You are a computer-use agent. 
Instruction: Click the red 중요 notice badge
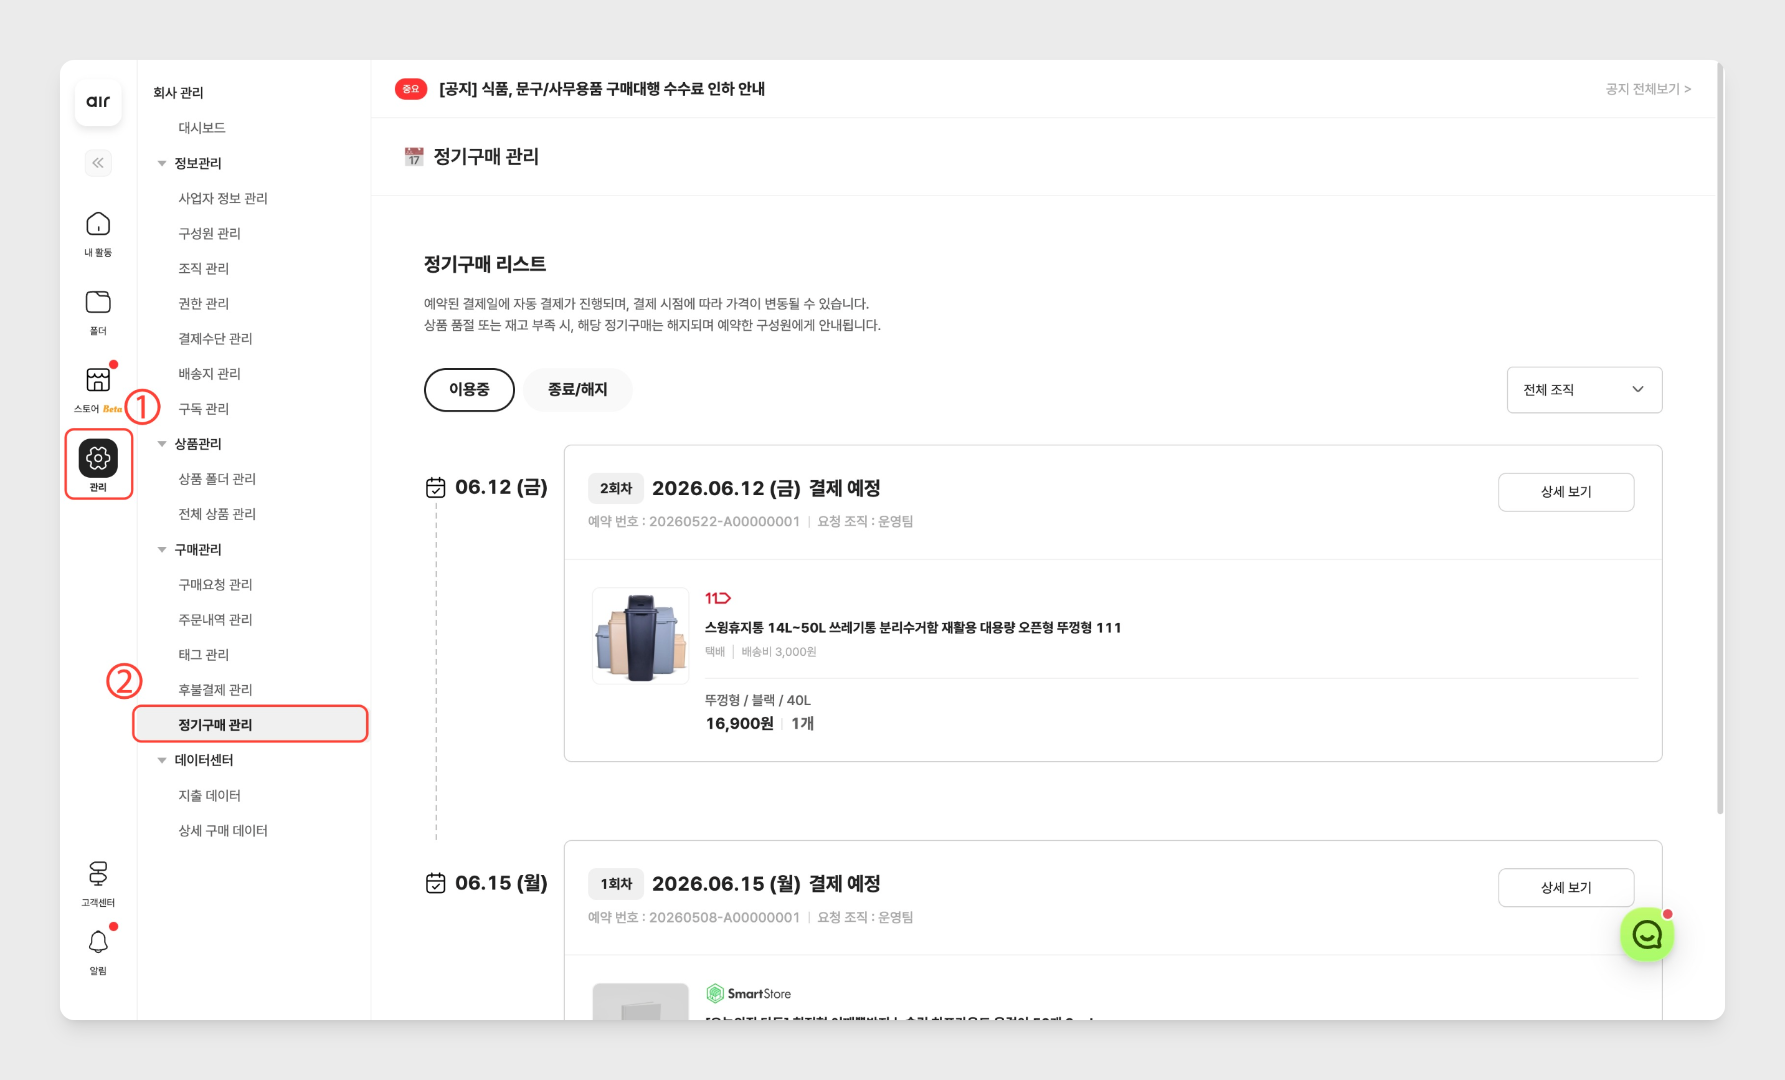pyautogui.click(x=411, y=89)
